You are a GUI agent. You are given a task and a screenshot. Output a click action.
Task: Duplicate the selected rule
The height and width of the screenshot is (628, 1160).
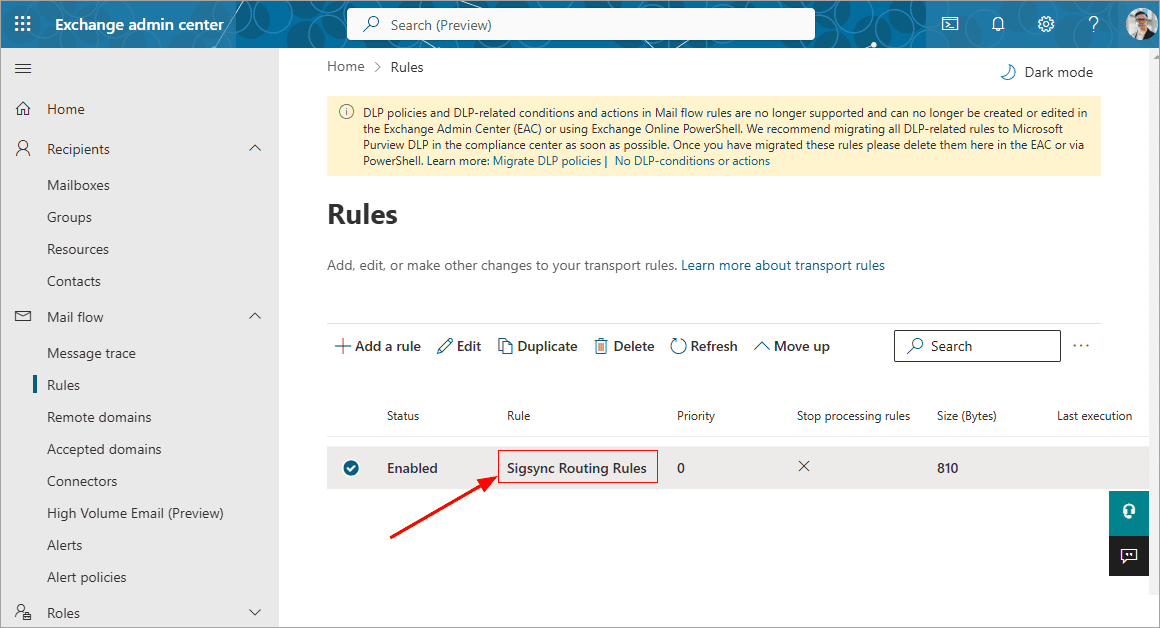537,346
